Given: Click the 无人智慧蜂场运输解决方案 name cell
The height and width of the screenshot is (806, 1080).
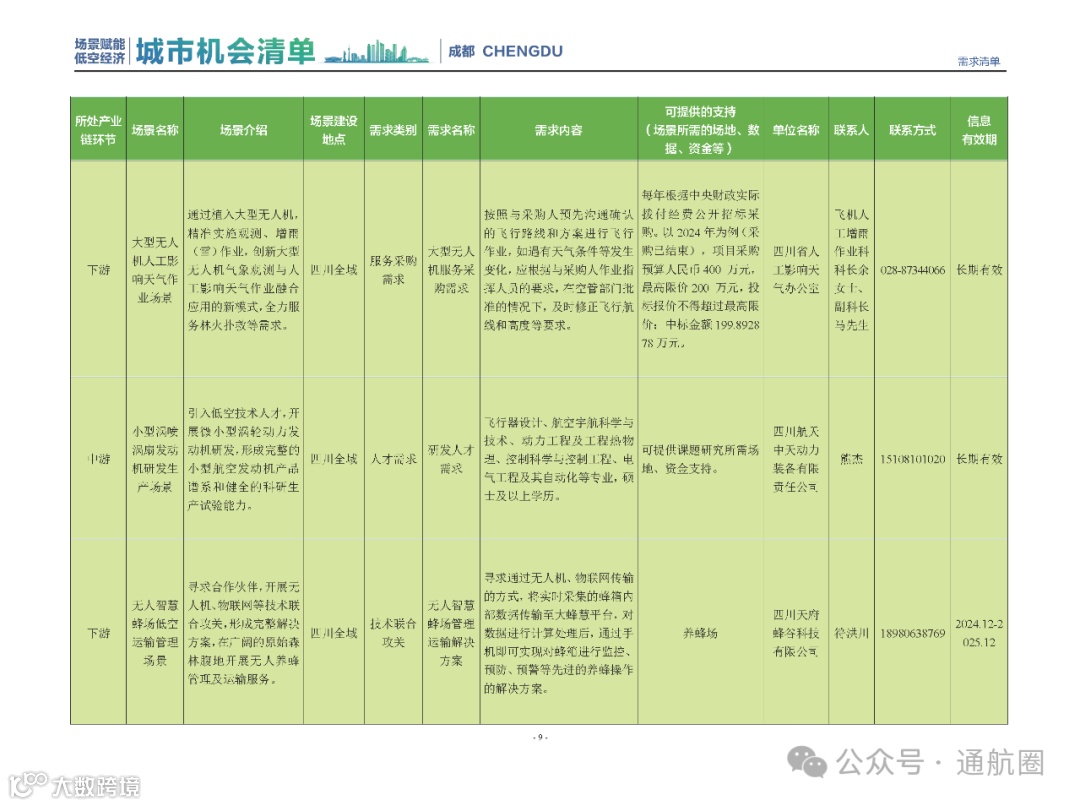Looking at the screenshot, I should (x=450, y=632).
